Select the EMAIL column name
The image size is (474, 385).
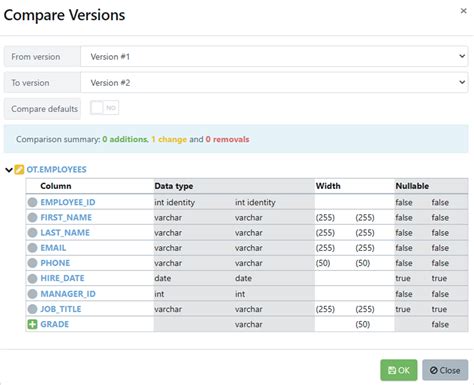point(53,248)
